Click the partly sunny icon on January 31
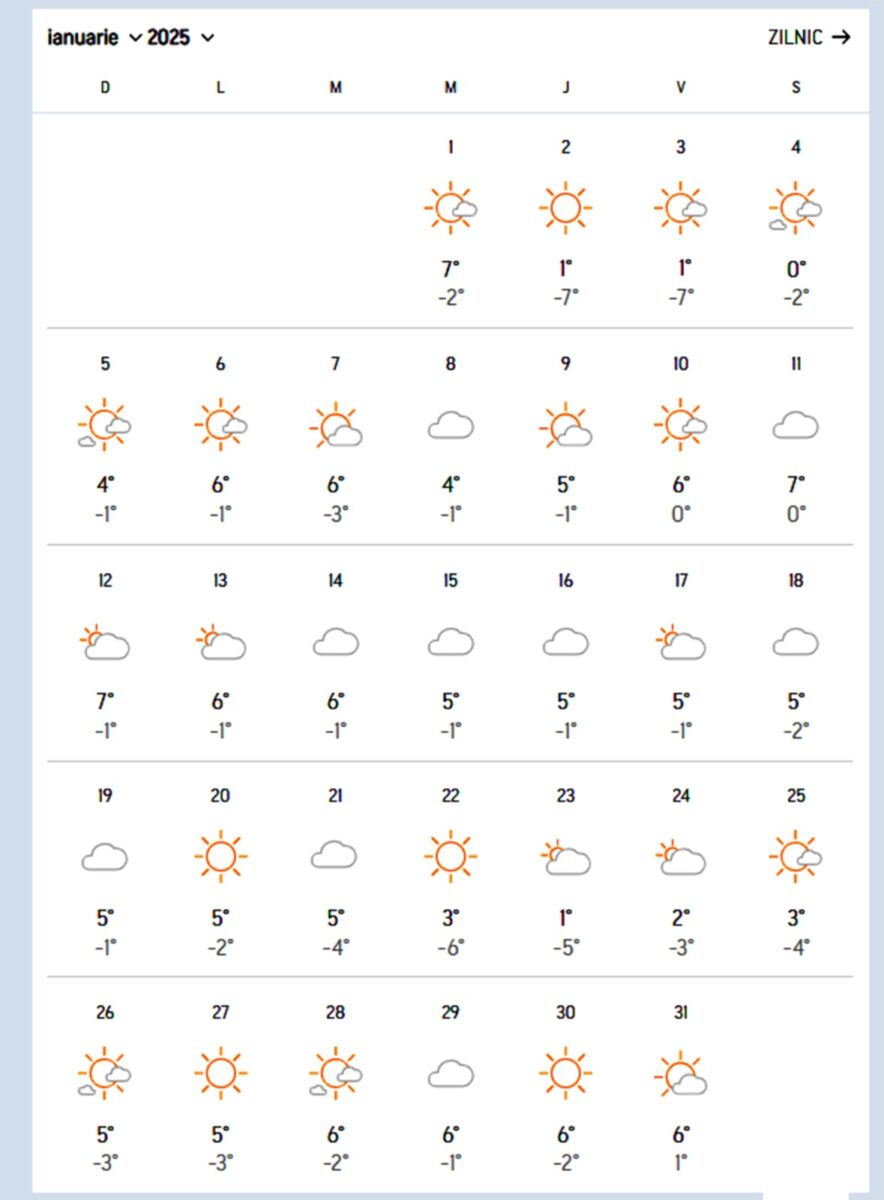 (681, 1072)
